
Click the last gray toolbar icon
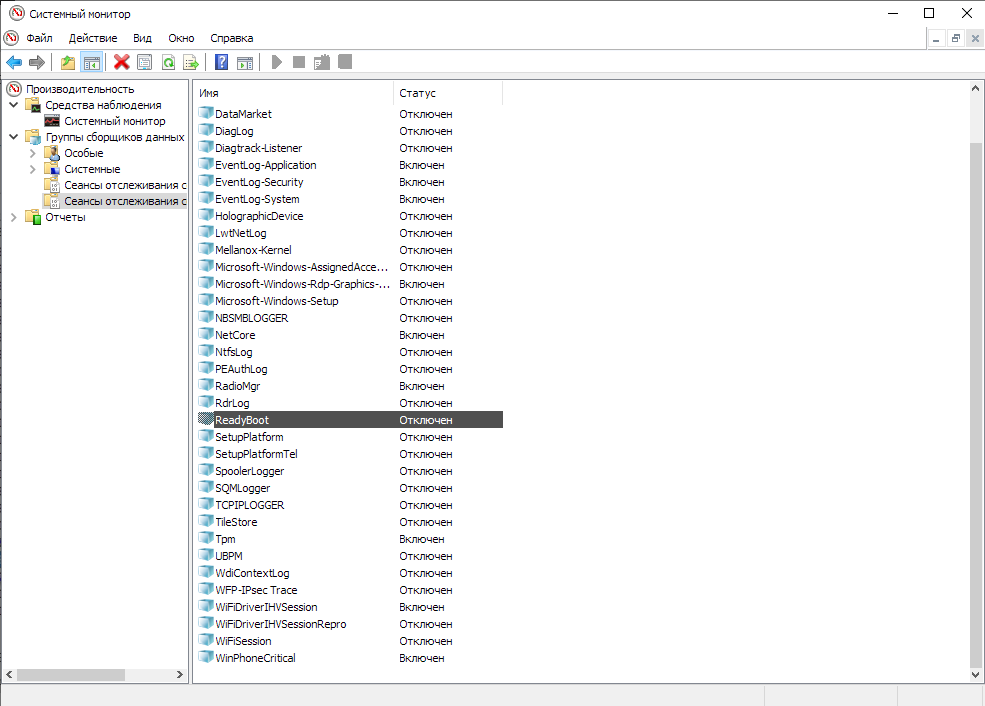point(345,62)
